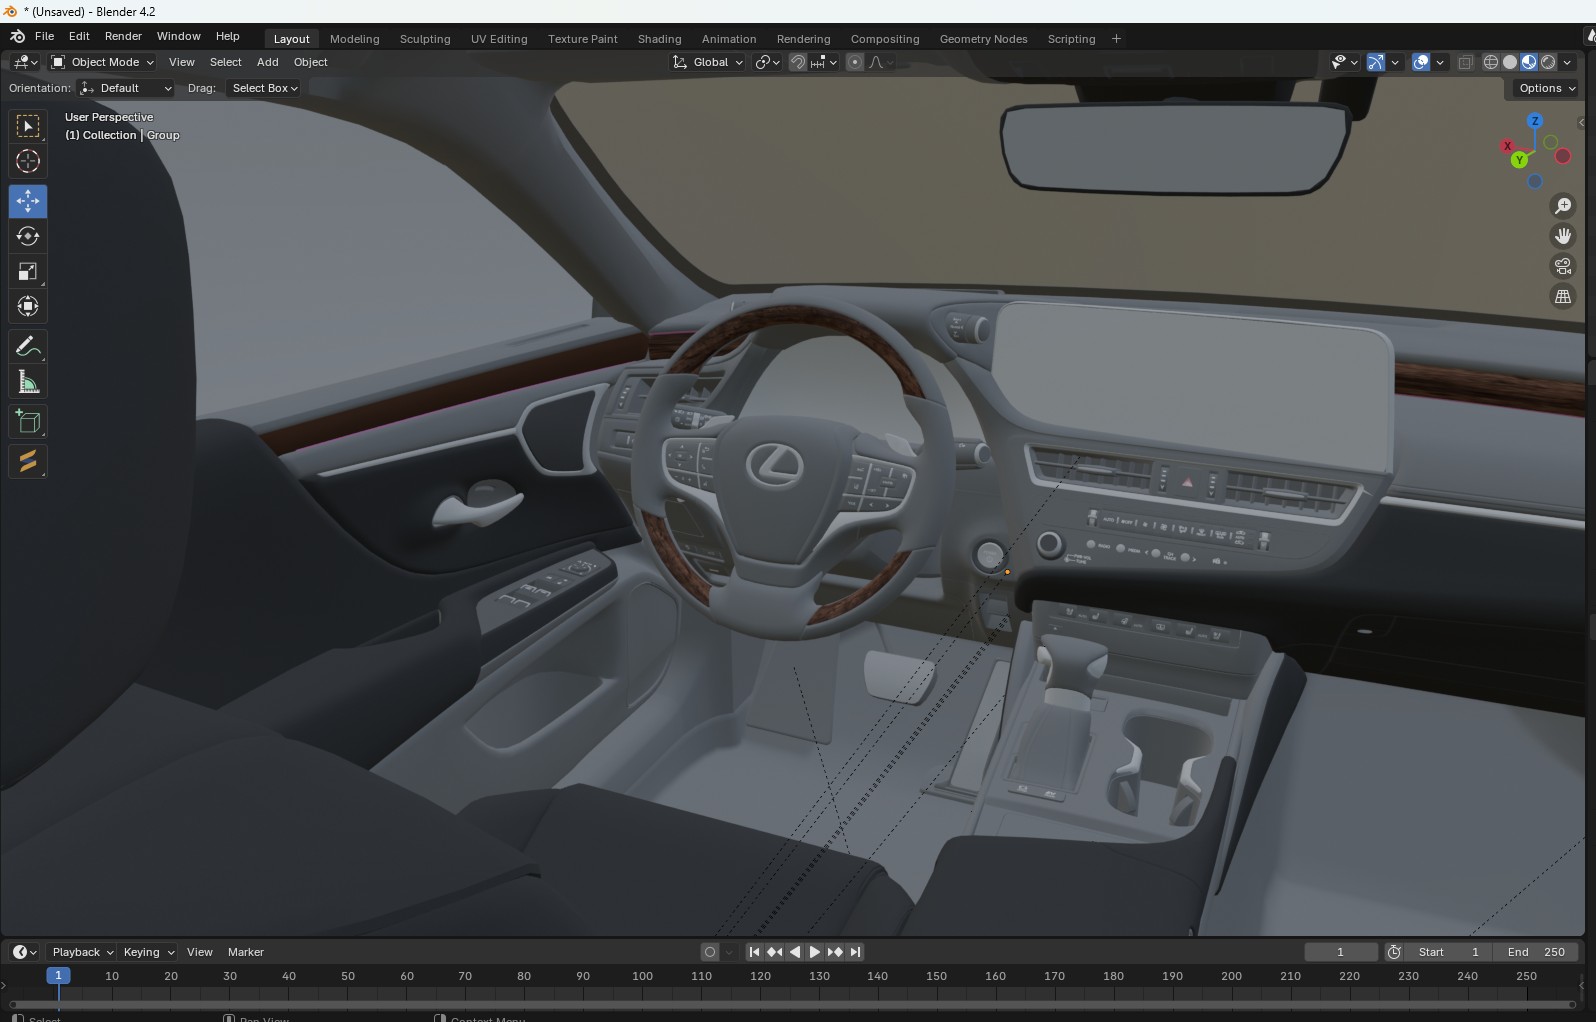Open the File menu
Screen dimensions: 1596x1022
[45, 36]
